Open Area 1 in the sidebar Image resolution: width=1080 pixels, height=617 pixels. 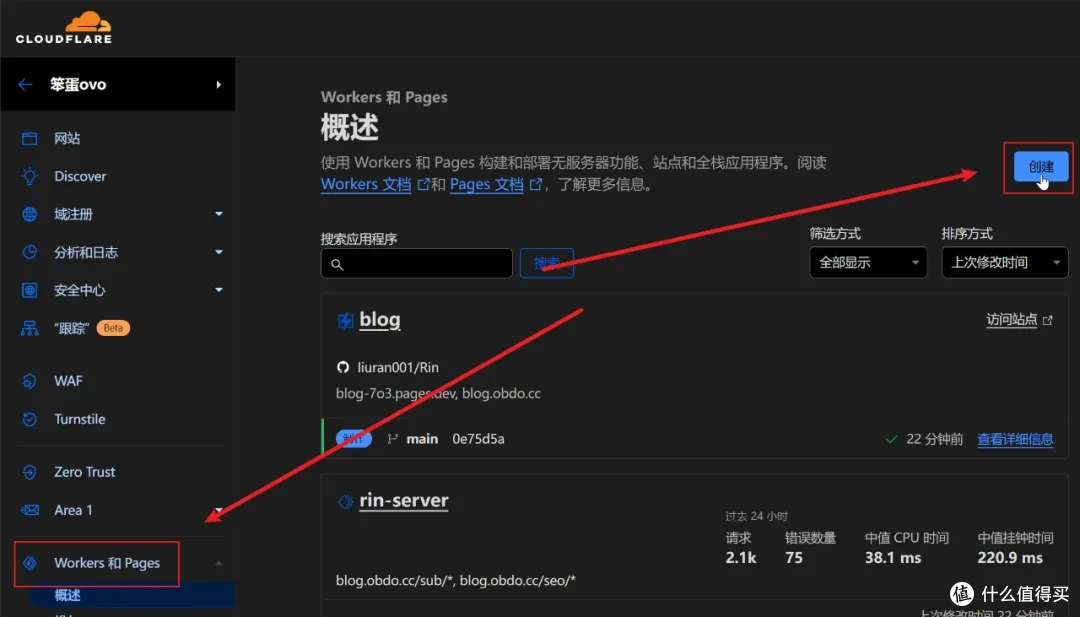[x=73, y=510]
